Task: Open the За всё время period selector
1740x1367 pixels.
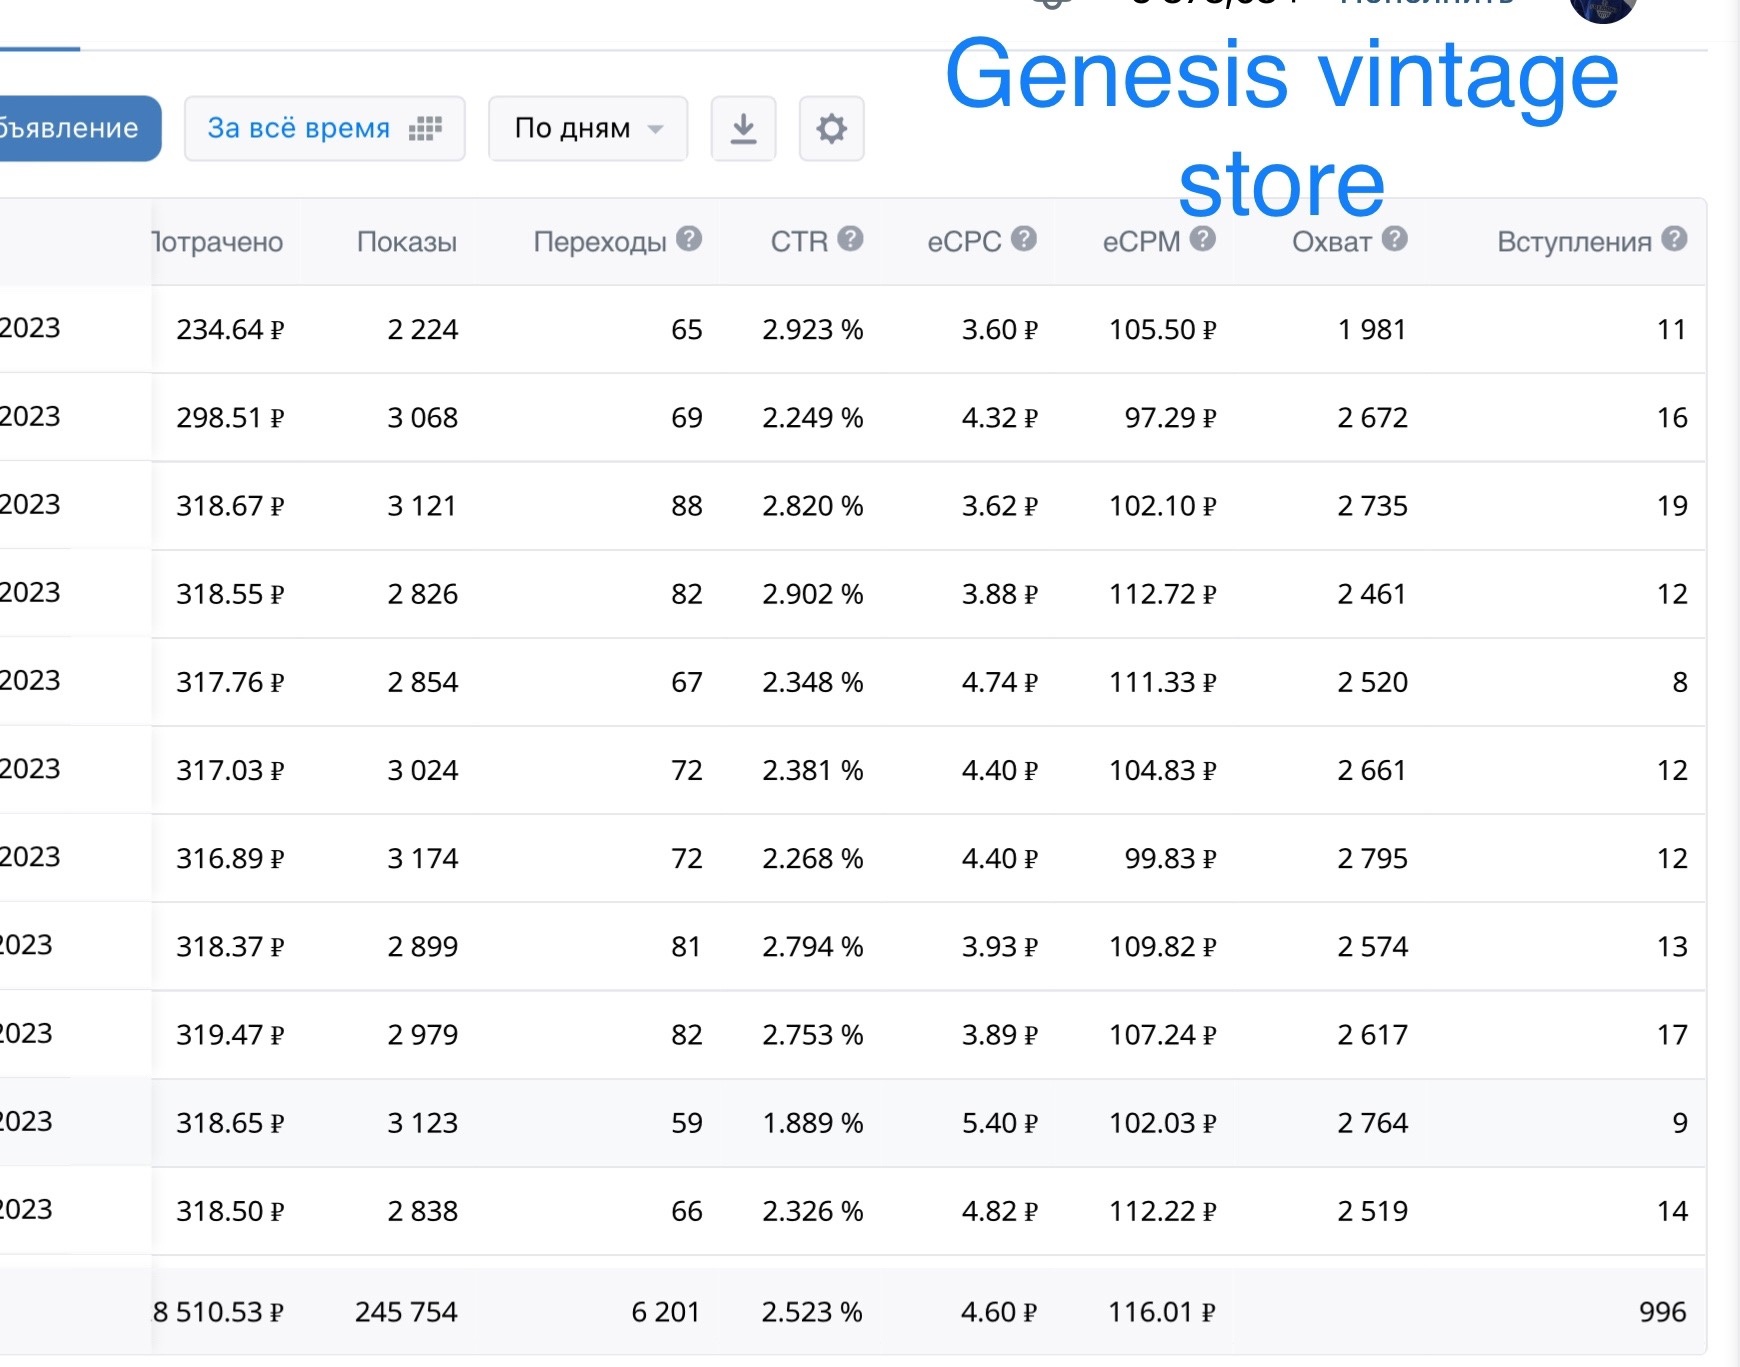Action: click(x=299, y=129)
